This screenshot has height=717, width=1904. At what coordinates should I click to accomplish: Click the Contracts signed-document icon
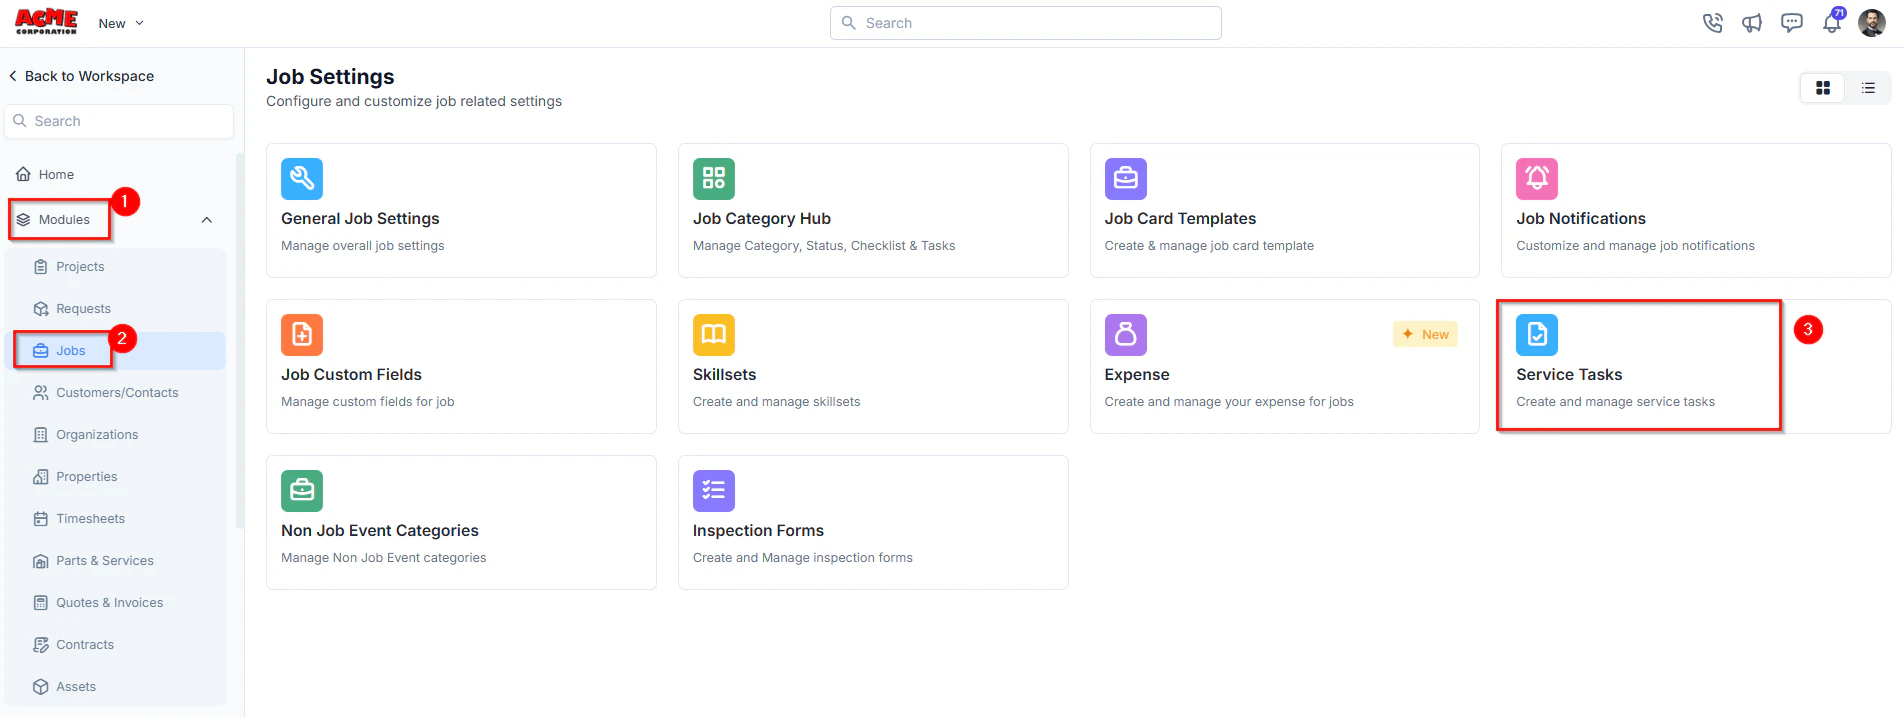tap(41, 645)
